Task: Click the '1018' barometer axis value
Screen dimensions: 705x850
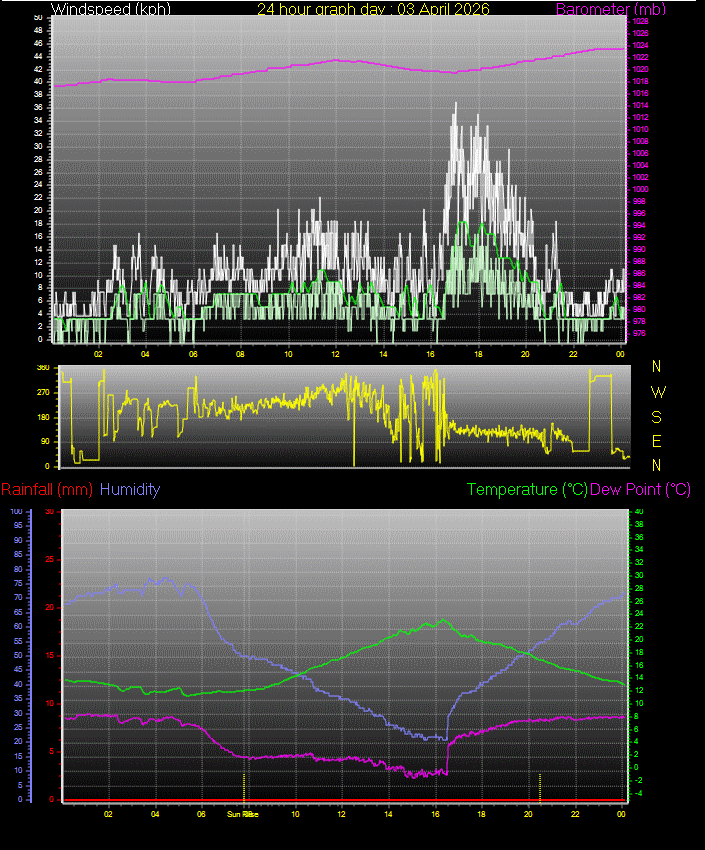Action: tap(641, 81)
